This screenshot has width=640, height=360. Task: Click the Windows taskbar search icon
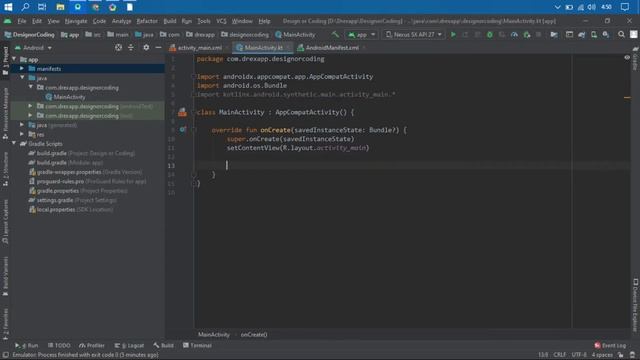tap(25, 7)
